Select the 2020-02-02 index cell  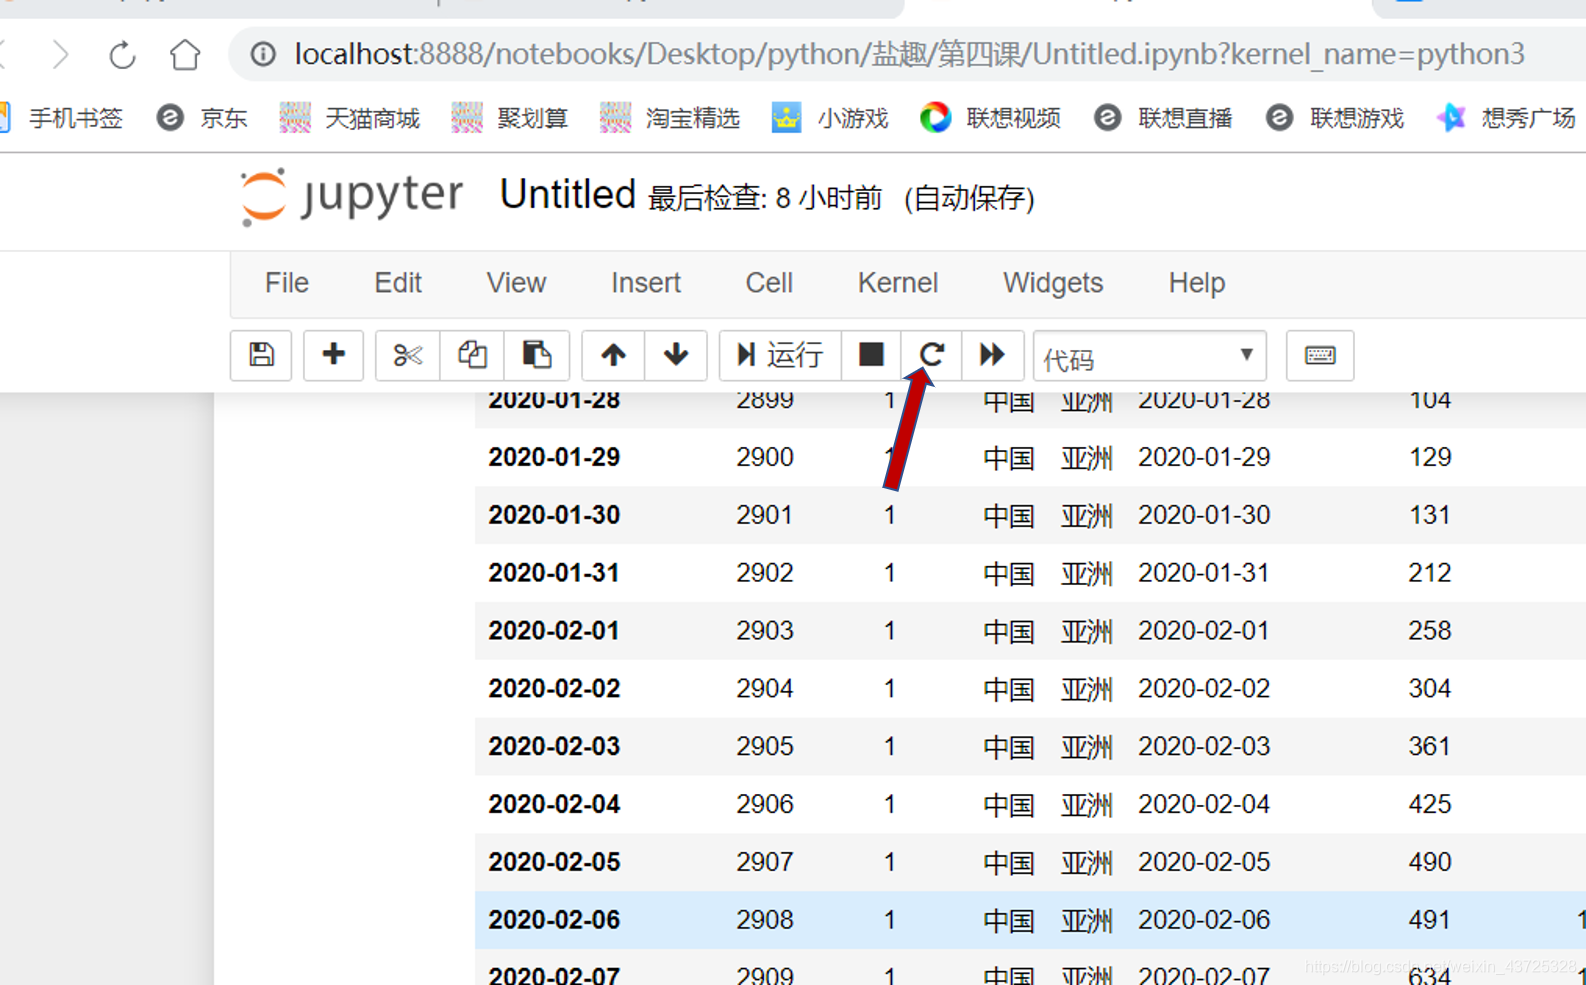(554, 689)
